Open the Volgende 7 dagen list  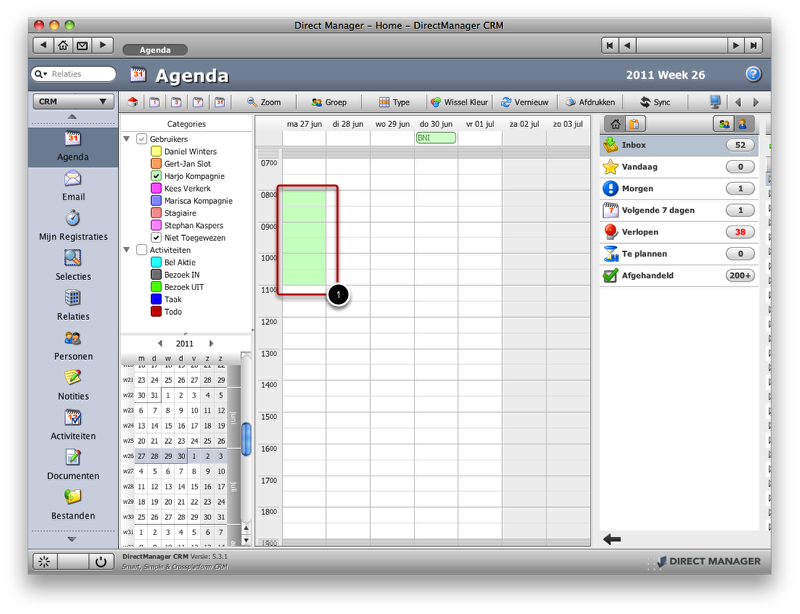[x=679, y=210]
